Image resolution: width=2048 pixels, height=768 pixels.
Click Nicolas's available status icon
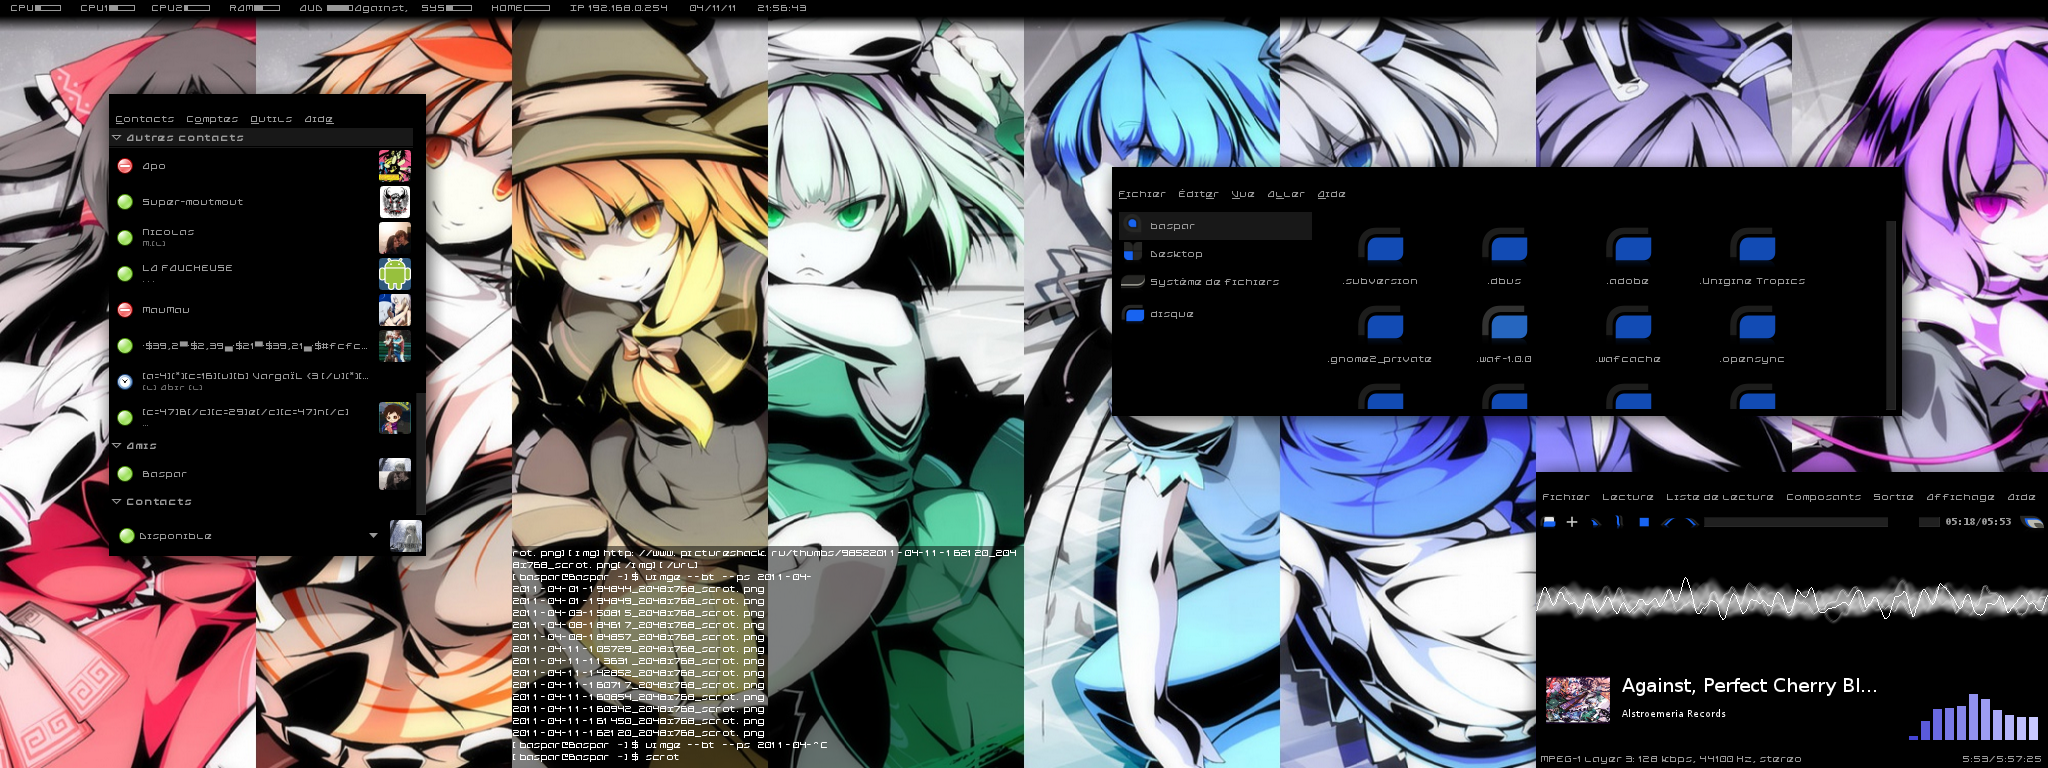click(x=125, y=238)
